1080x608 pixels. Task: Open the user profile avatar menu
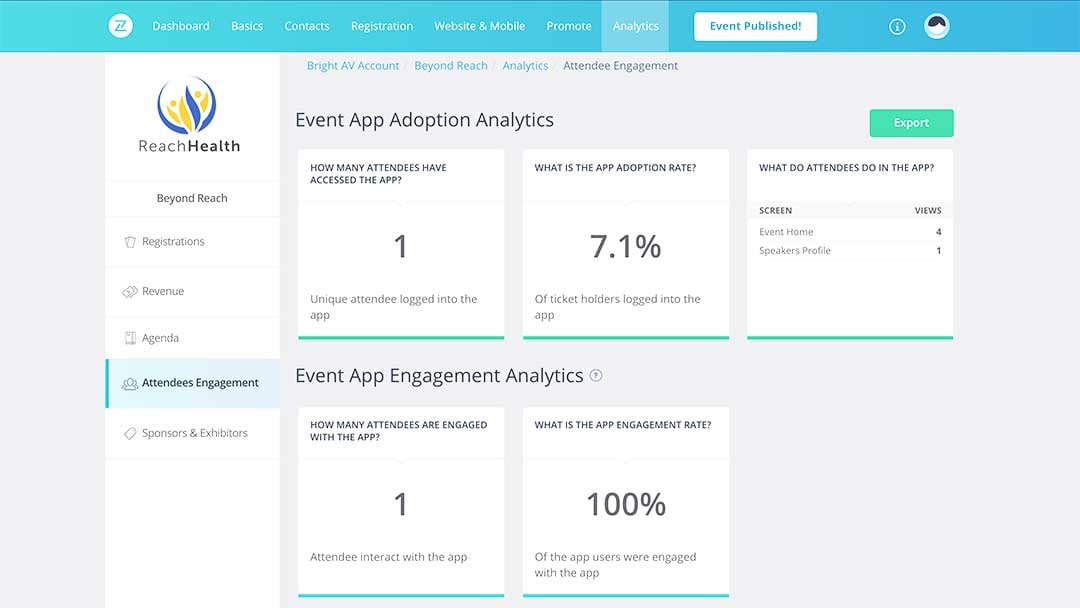937,25
